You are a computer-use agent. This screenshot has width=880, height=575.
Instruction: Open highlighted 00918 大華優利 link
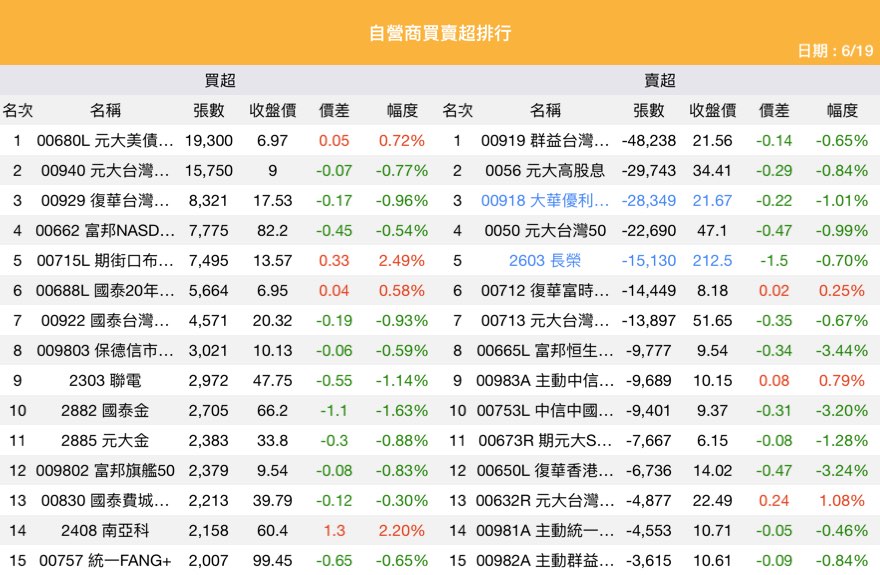tap(545, 200)
